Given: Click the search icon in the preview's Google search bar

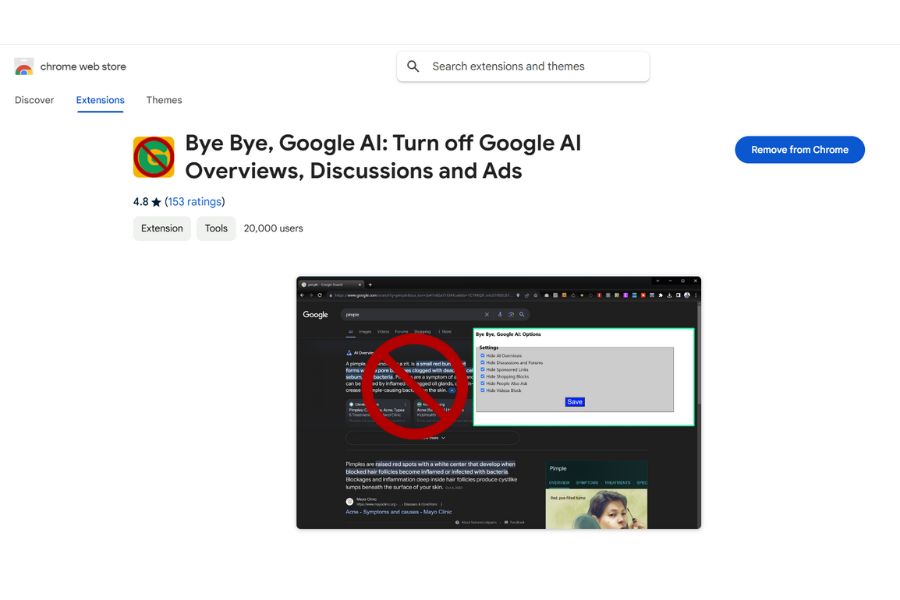Looking at the screenshot, I should (x=522, y=314).
